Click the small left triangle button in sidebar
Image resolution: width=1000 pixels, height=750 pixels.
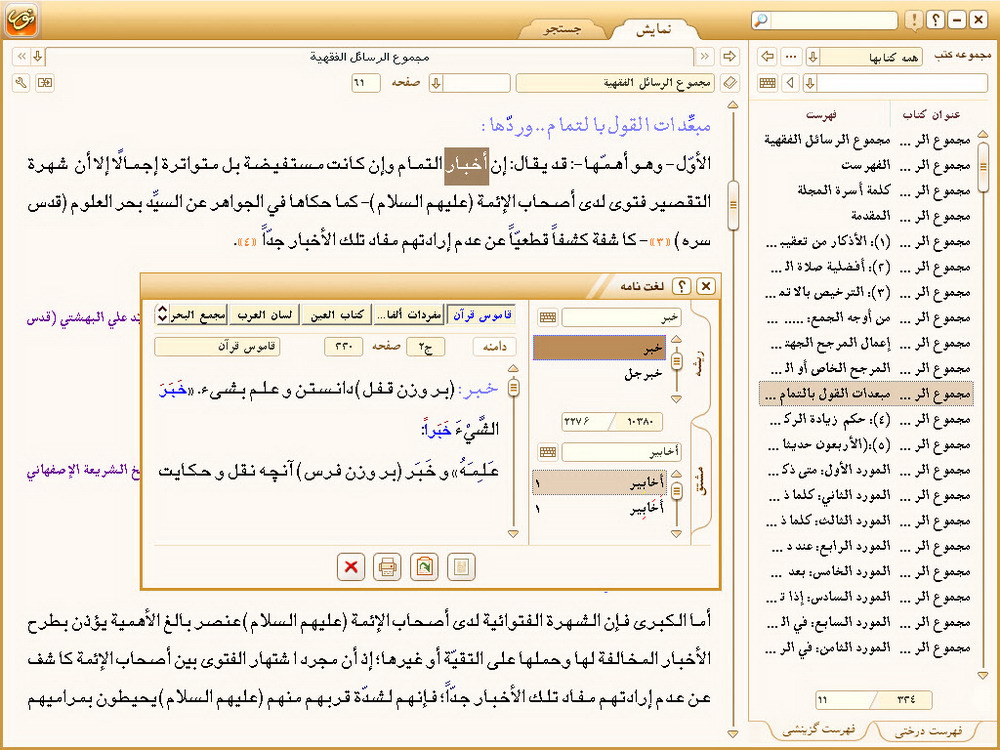(x=791, y=82)
